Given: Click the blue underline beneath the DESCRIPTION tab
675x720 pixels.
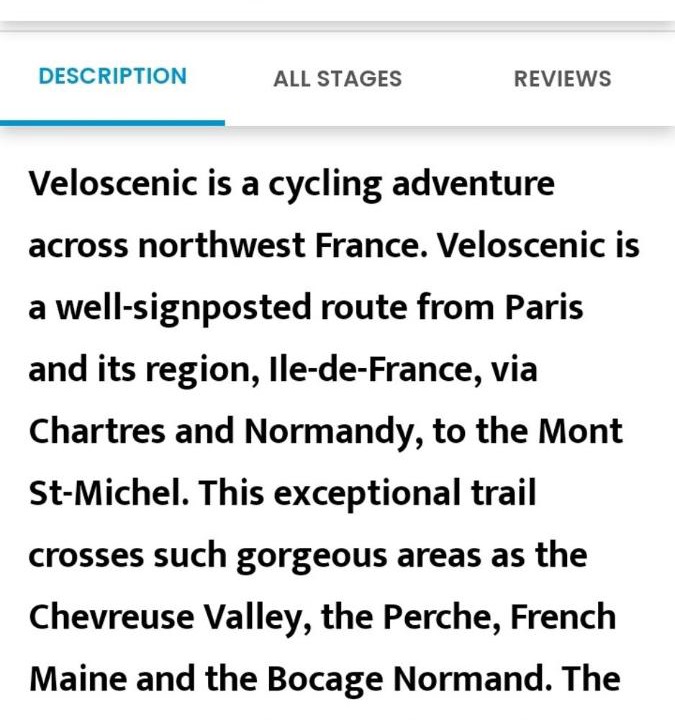Looking at the screenshot, I should (112, 122).
